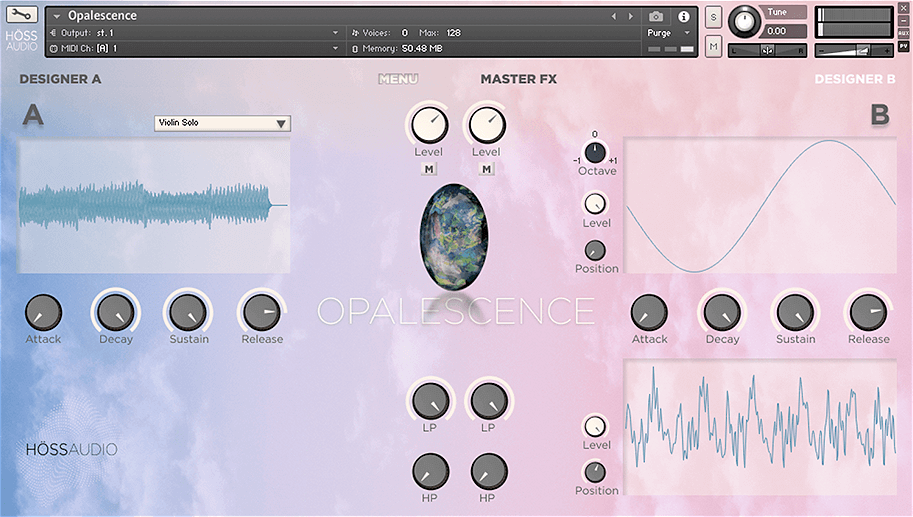Adjust Designer A Decay knob
913x517 pixels.
coord(116,312)
